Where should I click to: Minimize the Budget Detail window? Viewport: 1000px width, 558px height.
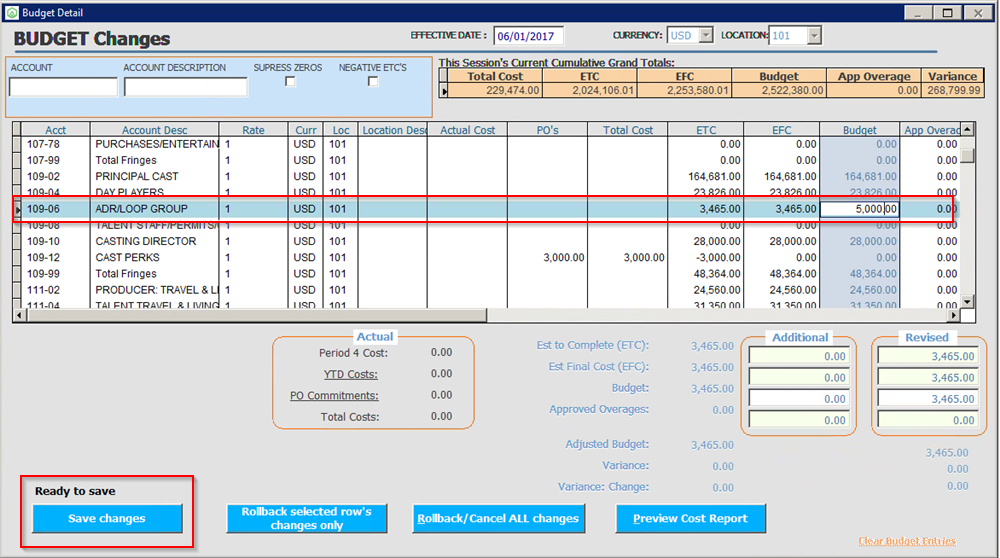pyautogui.click(x=918, y=13)
